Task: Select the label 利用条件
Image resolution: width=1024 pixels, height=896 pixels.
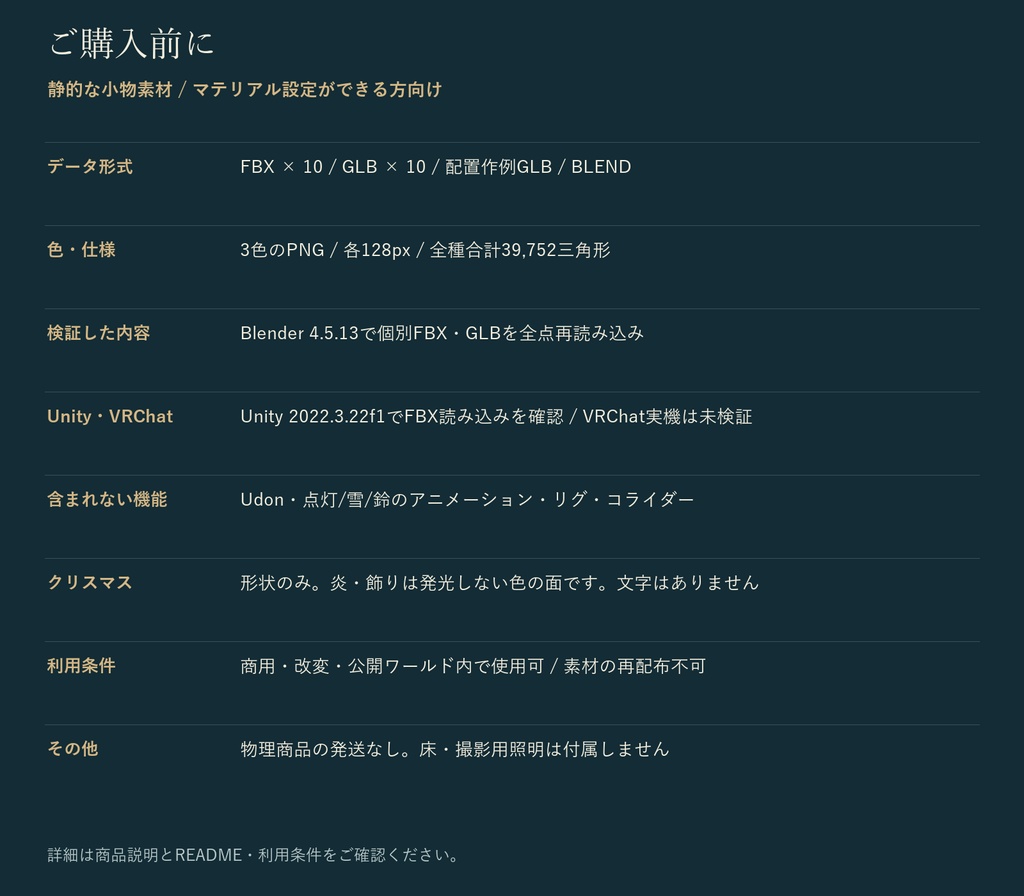Action: point(82,665)
